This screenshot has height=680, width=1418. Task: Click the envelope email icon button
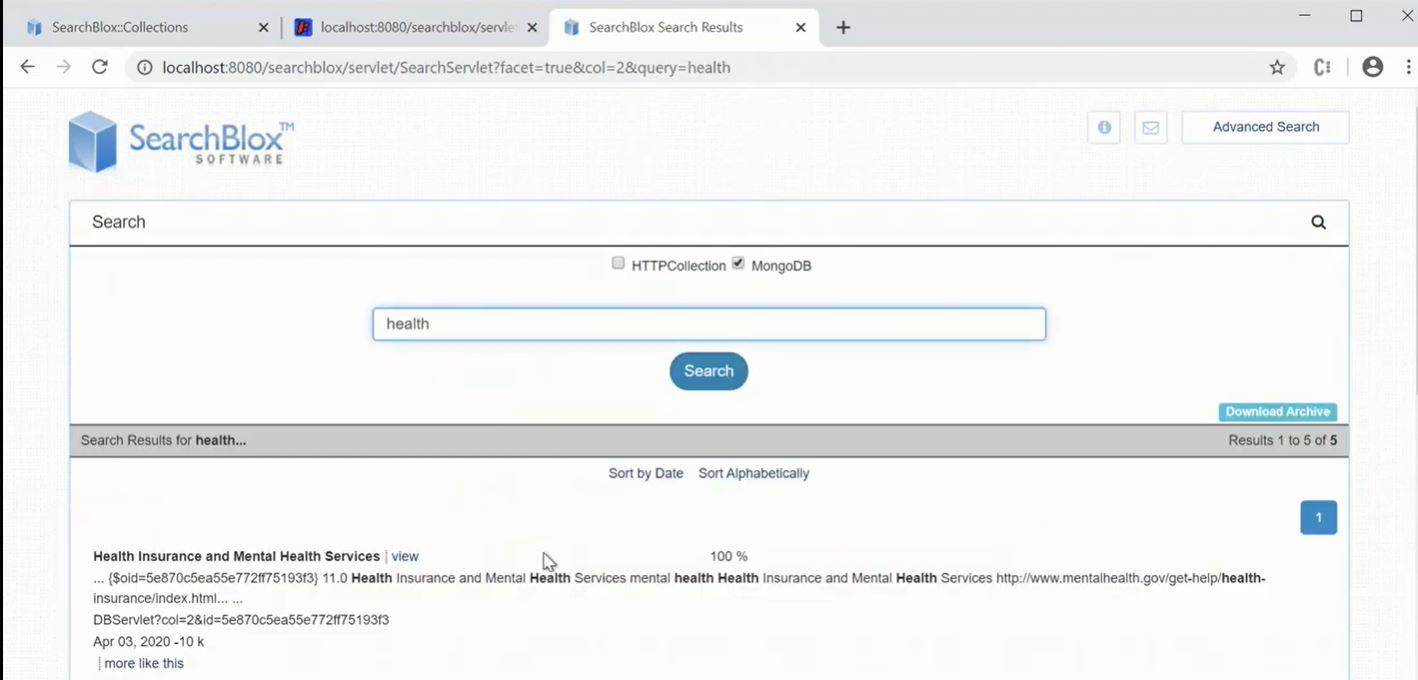coord(1150,127)
